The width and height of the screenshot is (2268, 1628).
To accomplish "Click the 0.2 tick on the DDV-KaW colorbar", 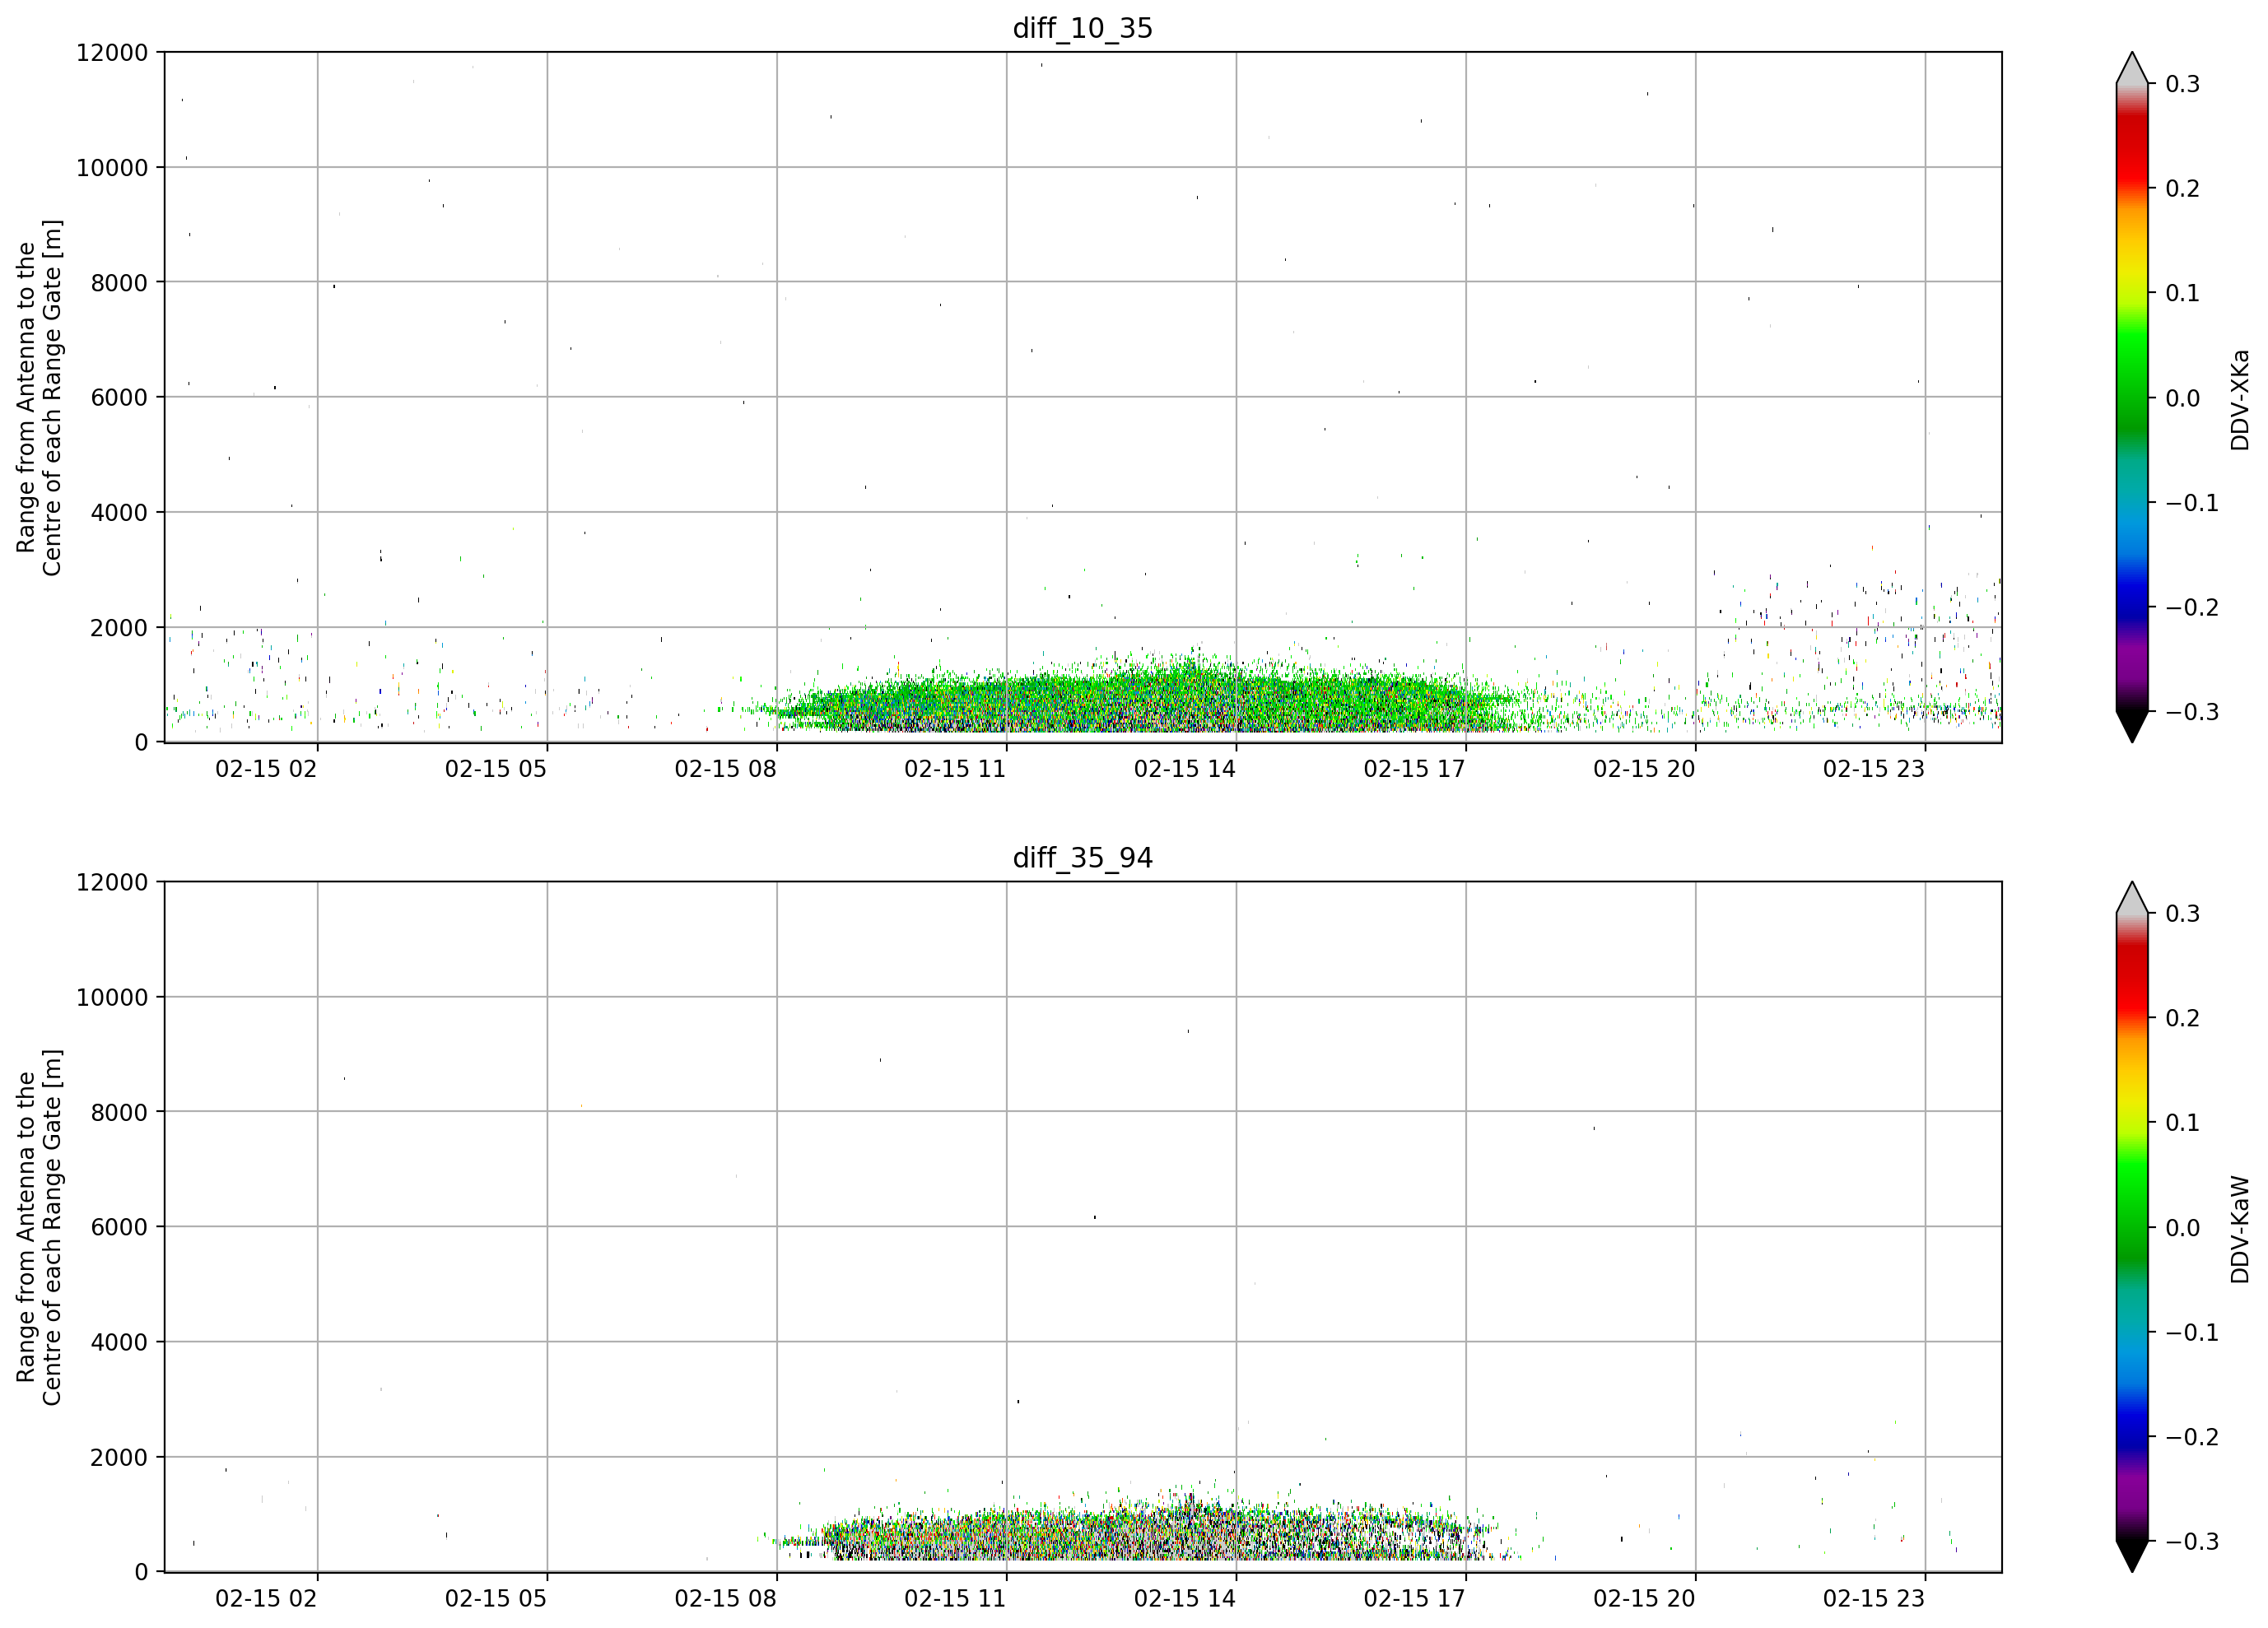I will pos(2183,1019).
